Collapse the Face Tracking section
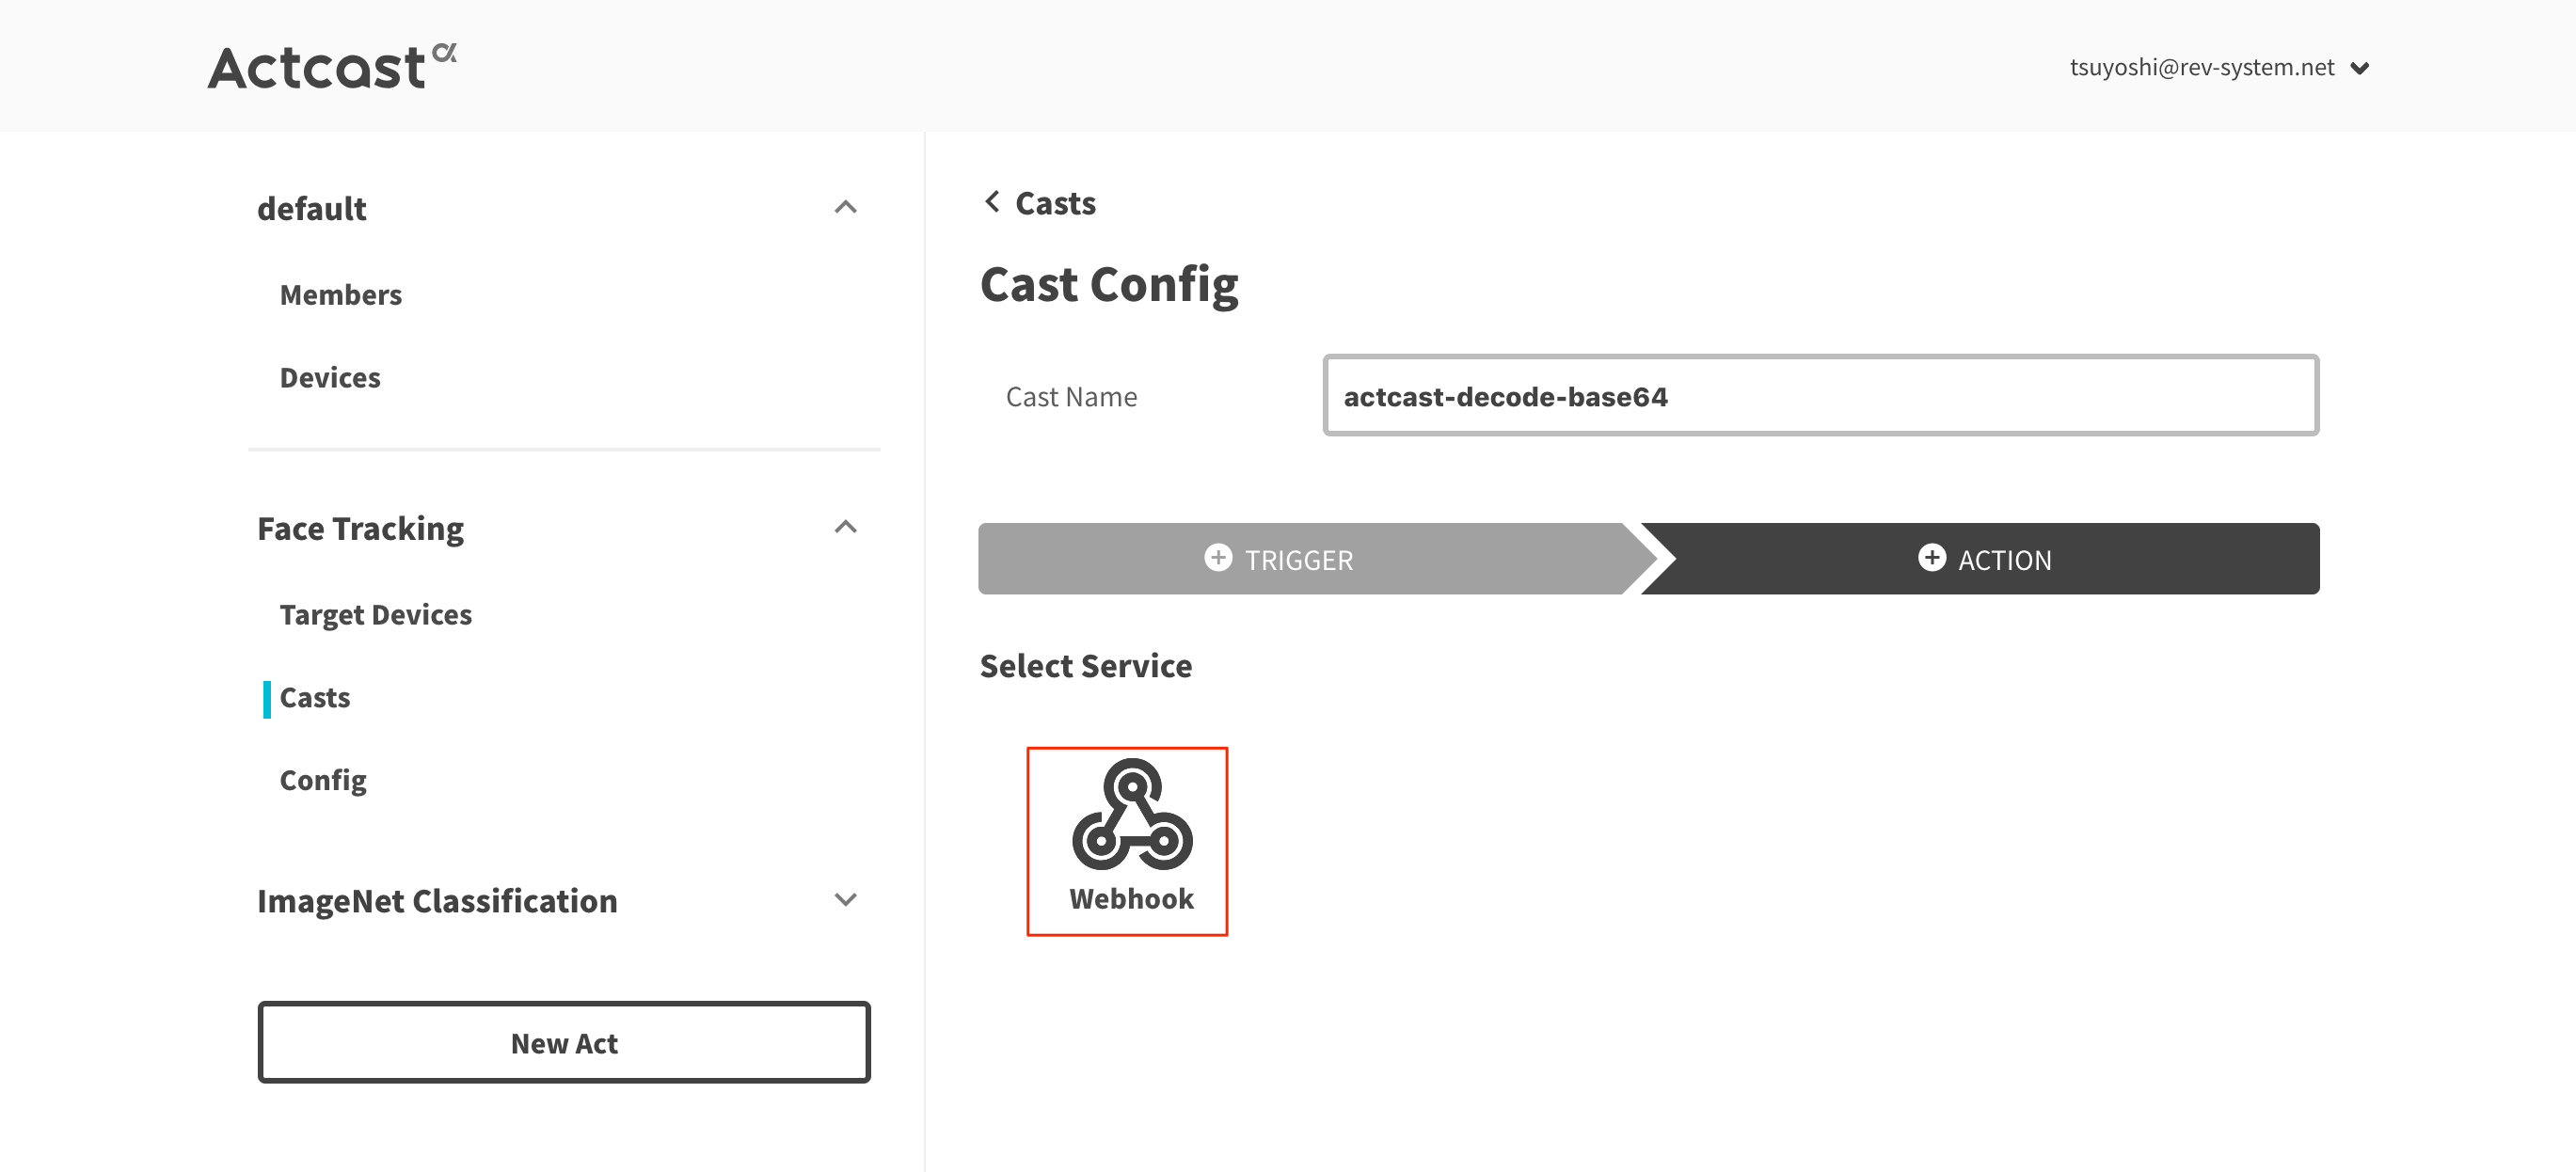This screenshot has width=2576, height=1172. pyautogui.click(x=845, y=527)
